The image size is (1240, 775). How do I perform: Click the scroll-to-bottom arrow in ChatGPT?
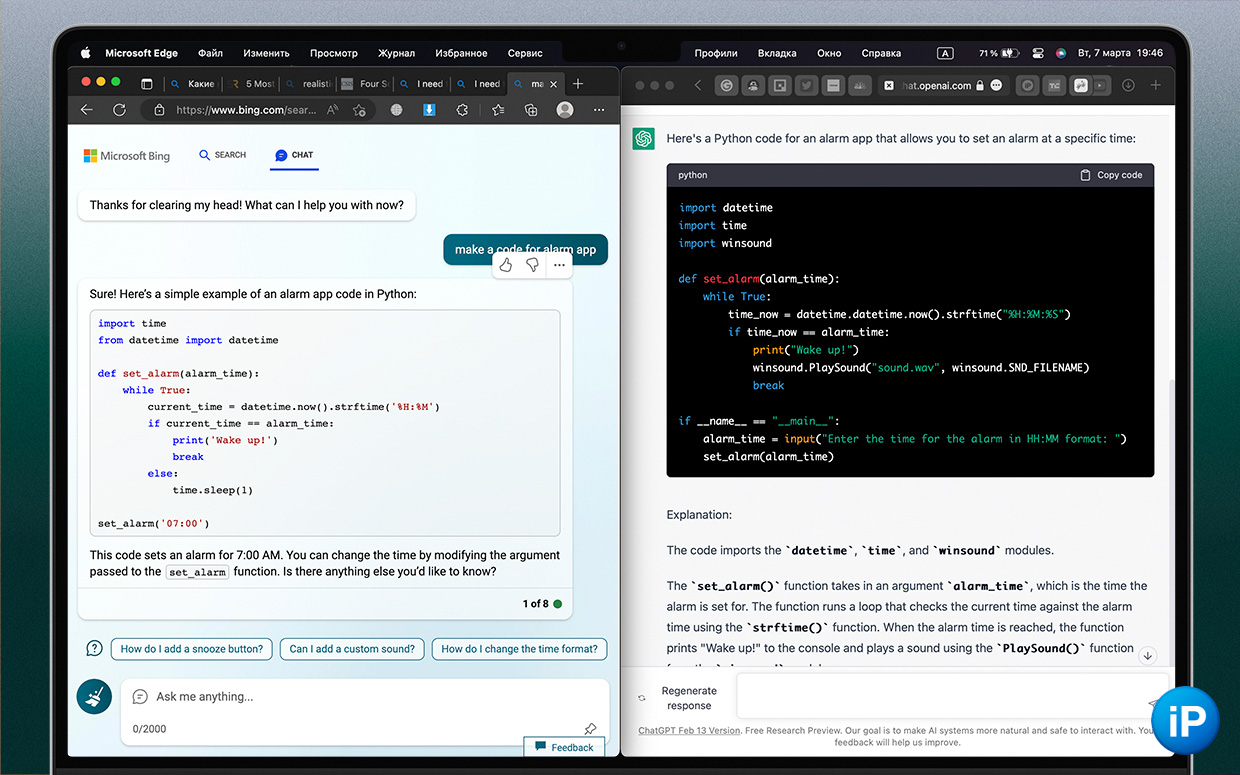point(1148,656)
